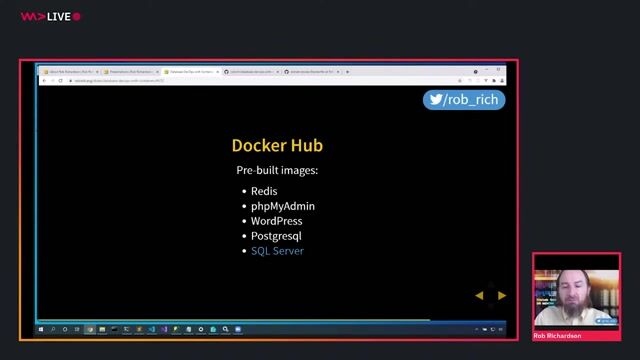Open Task View on the taskbar
Screen dimensions: 640x360
pos(77,329)
